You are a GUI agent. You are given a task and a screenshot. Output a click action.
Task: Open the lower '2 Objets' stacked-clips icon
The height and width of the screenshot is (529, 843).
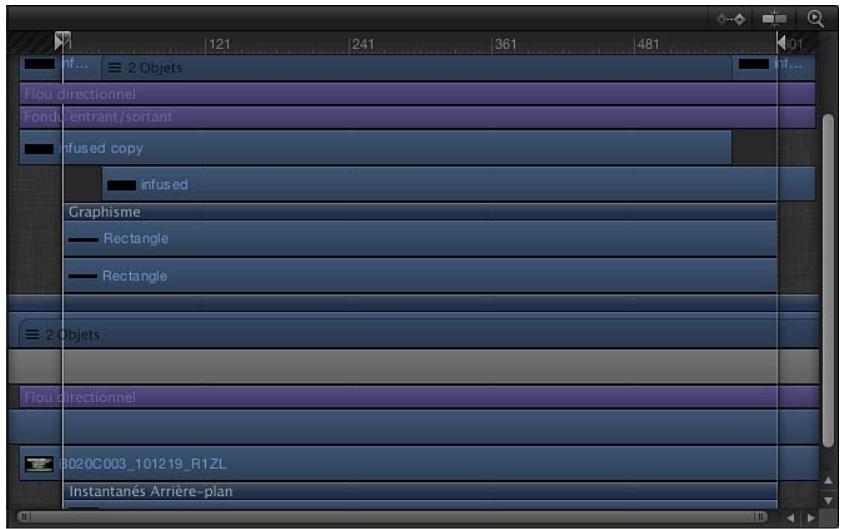pos(32,334)
